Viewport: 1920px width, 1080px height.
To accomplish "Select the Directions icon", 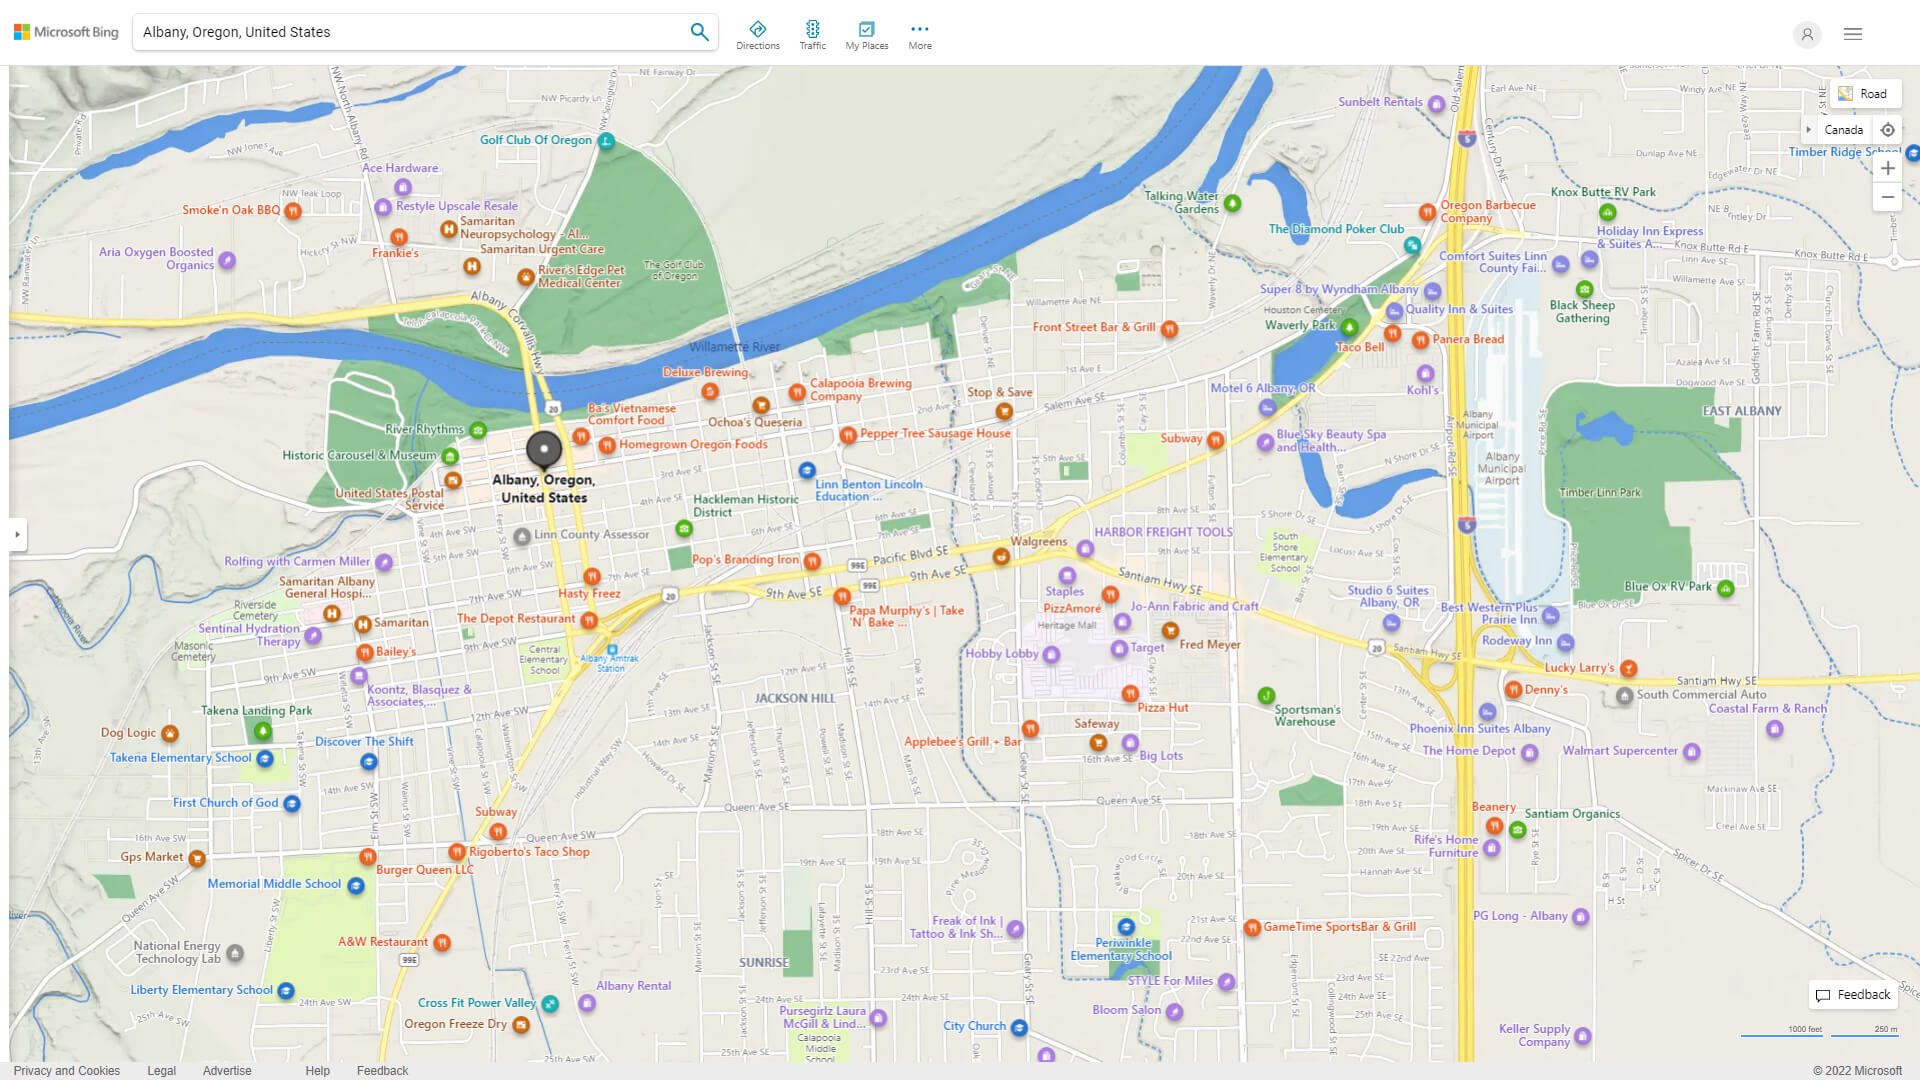I will click(758, 33).
